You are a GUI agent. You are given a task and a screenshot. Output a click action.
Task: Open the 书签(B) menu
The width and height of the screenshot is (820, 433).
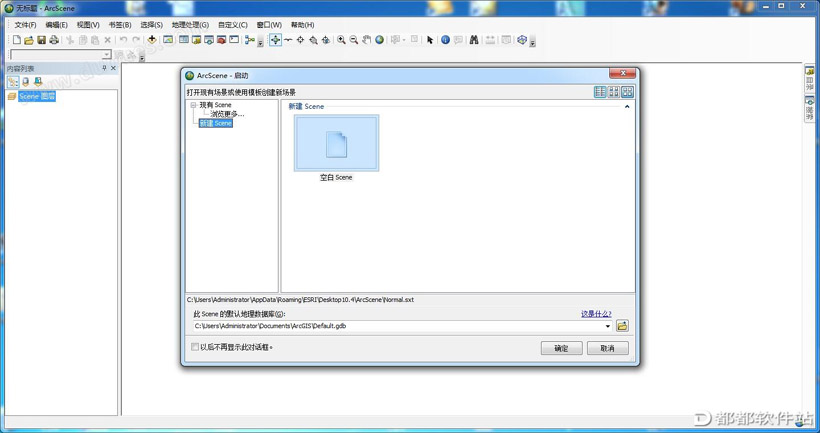(120, 25)
